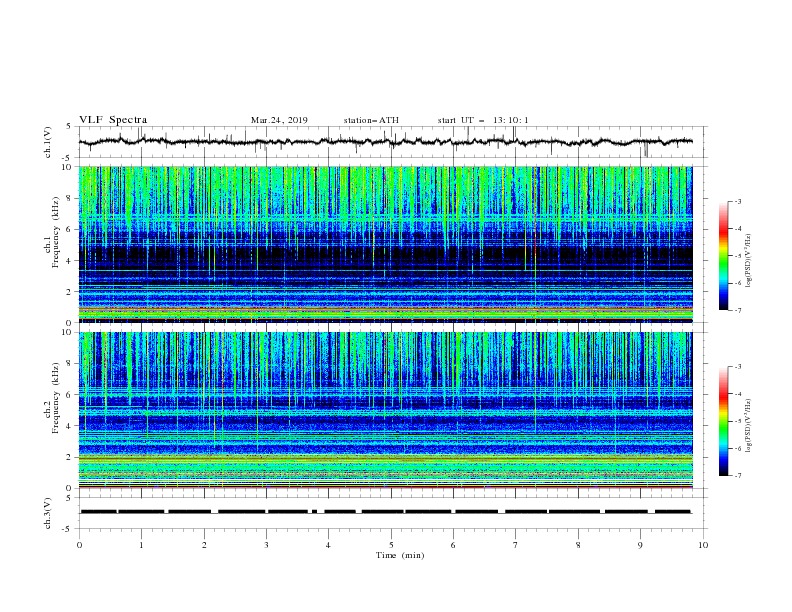The width and height of the screenshot is (792, 612).
Task: Click the time axis tick label "7"
Action: (516, 545)
